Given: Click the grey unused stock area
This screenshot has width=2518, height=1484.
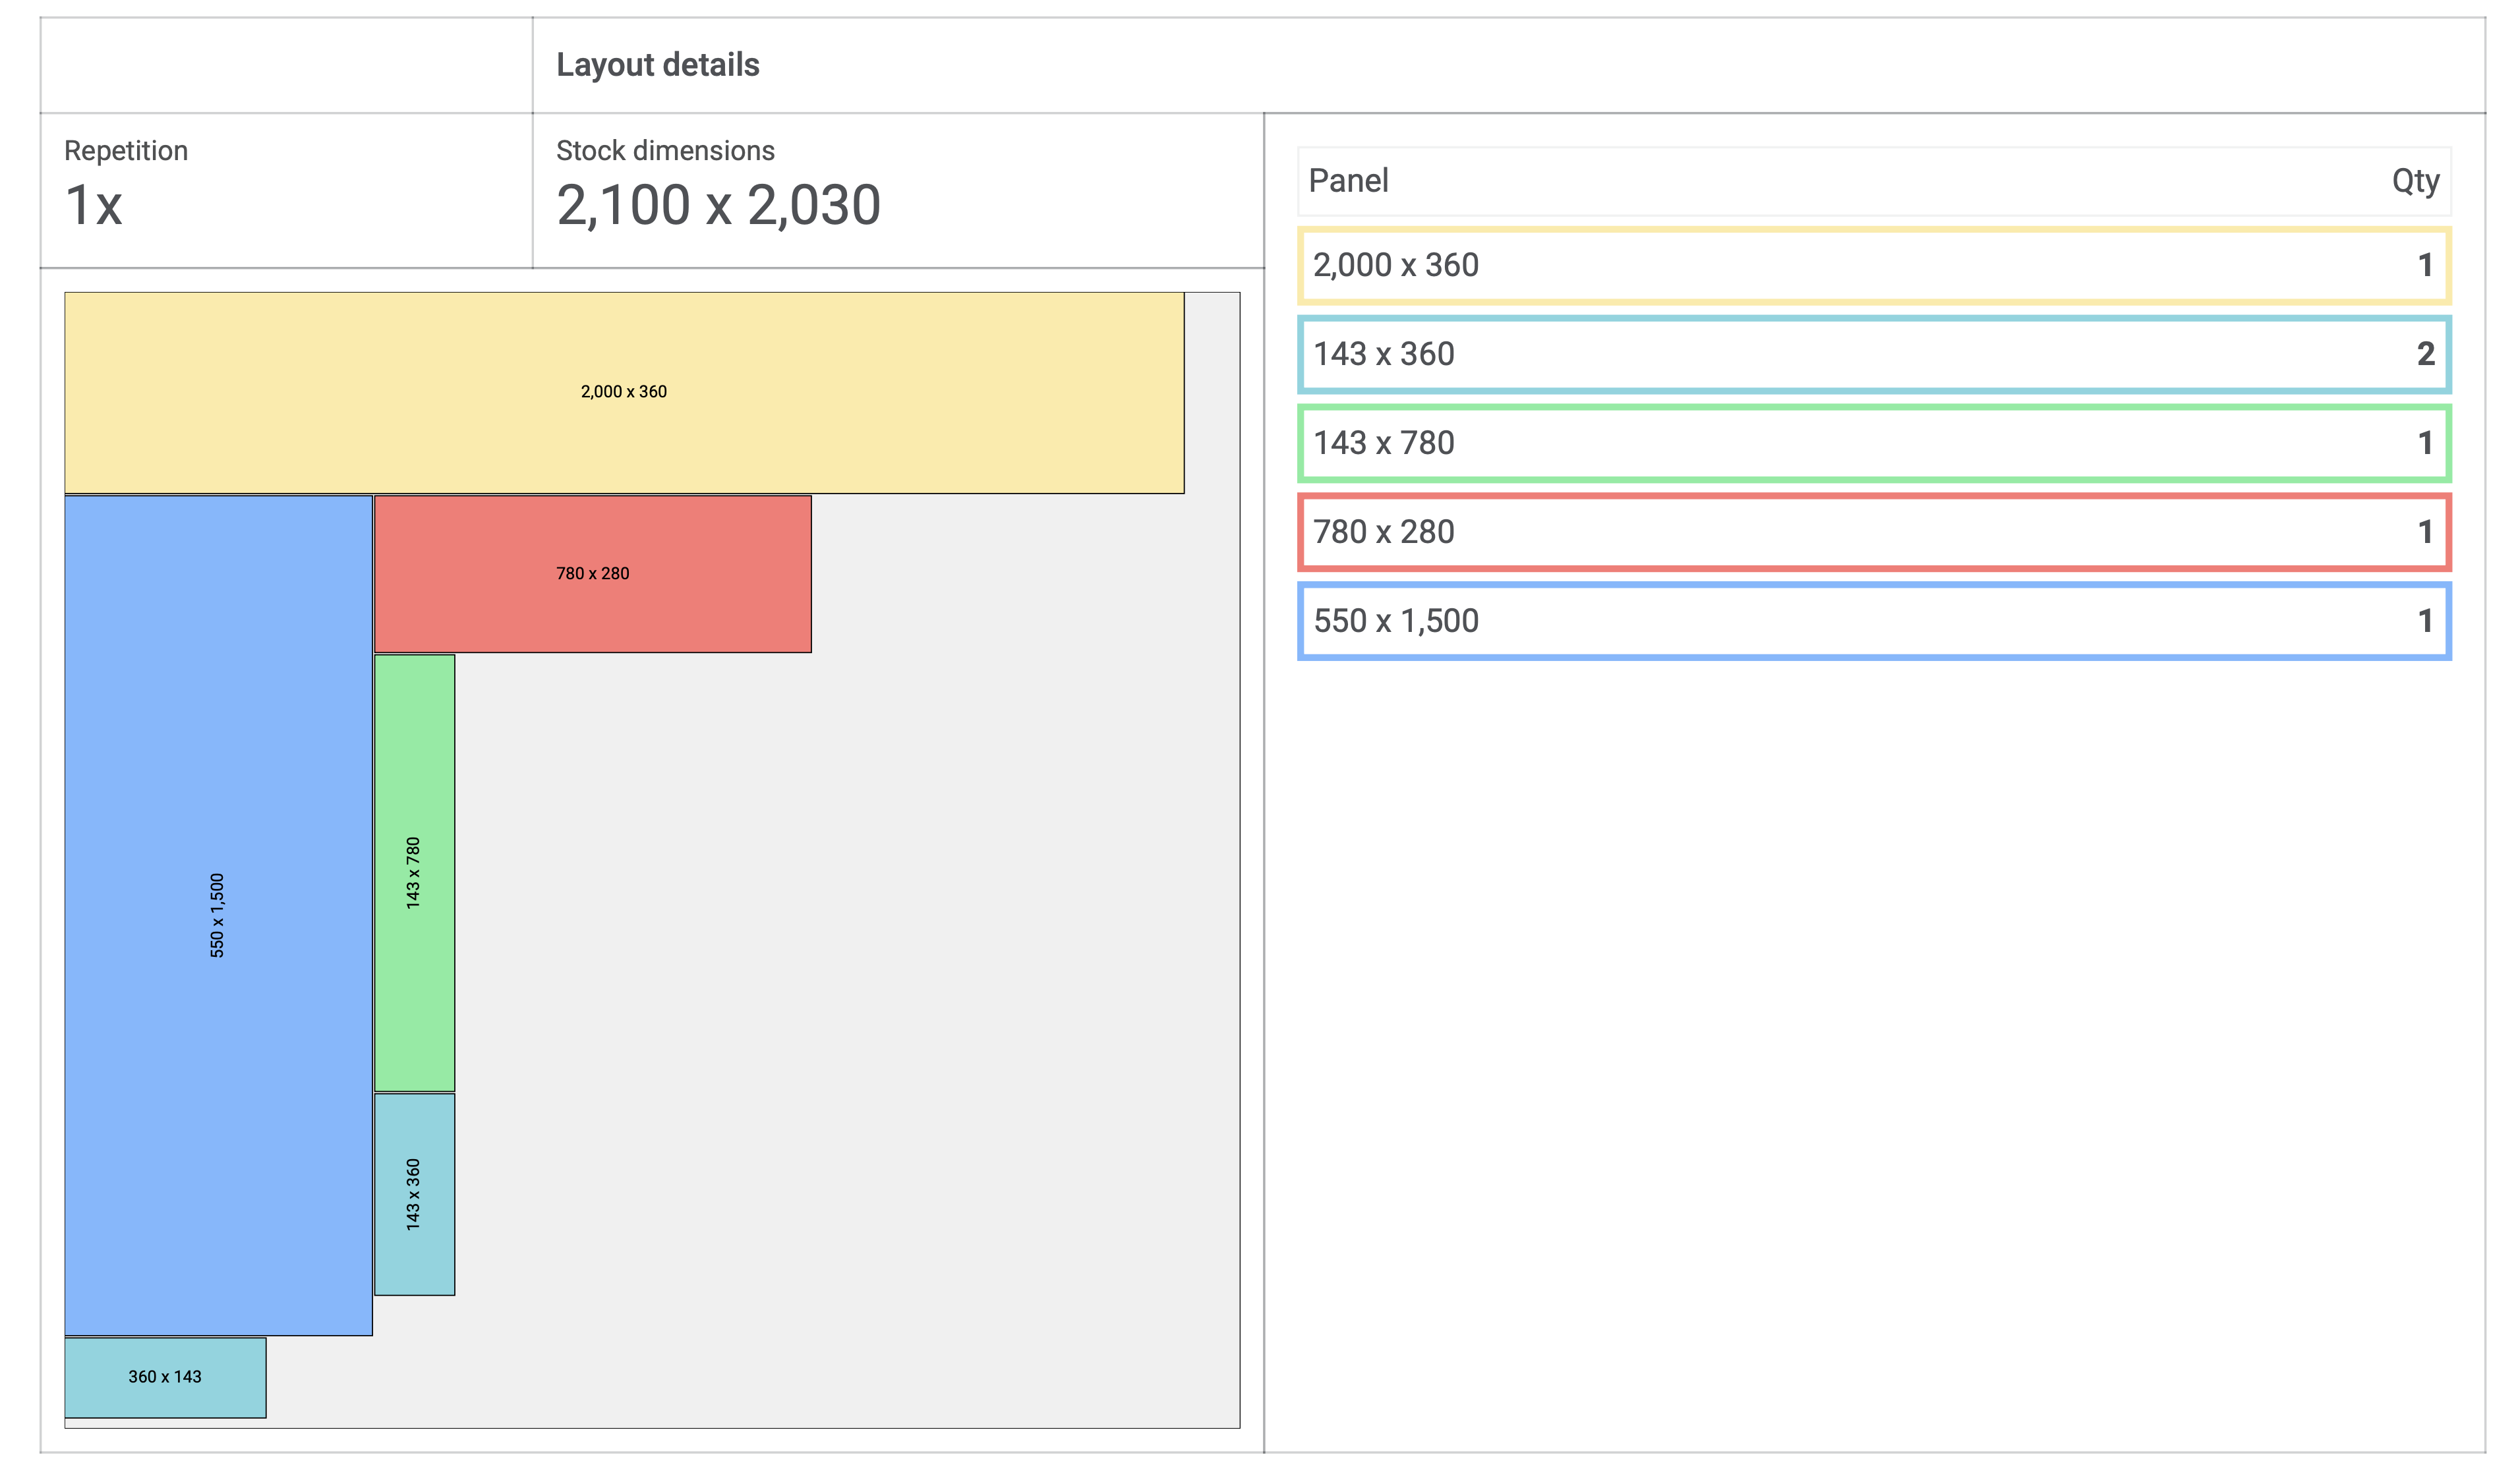Looking at the screenshot, I should point(850,1000).
